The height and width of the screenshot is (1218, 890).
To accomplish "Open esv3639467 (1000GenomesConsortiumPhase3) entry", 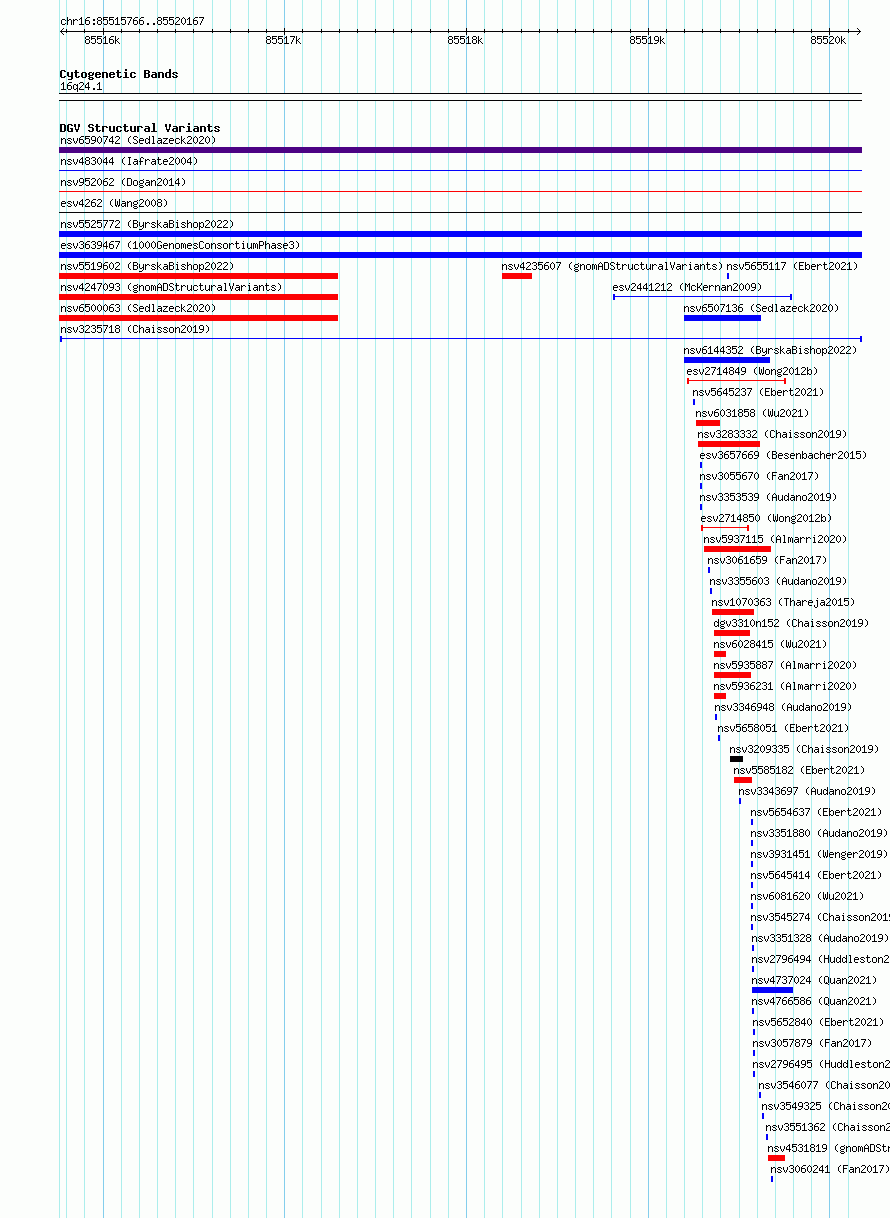I will tap(180, 245).
